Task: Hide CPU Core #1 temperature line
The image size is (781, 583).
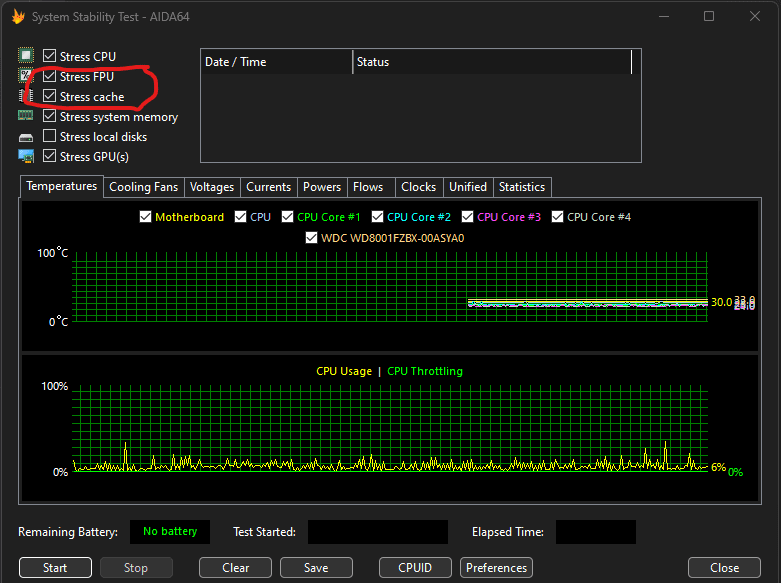Action: (287, 217)
